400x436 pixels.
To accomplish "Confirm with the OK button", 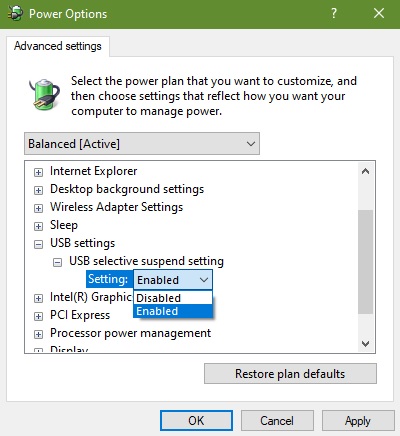I will pyautogui.click(x=196, y=421).
